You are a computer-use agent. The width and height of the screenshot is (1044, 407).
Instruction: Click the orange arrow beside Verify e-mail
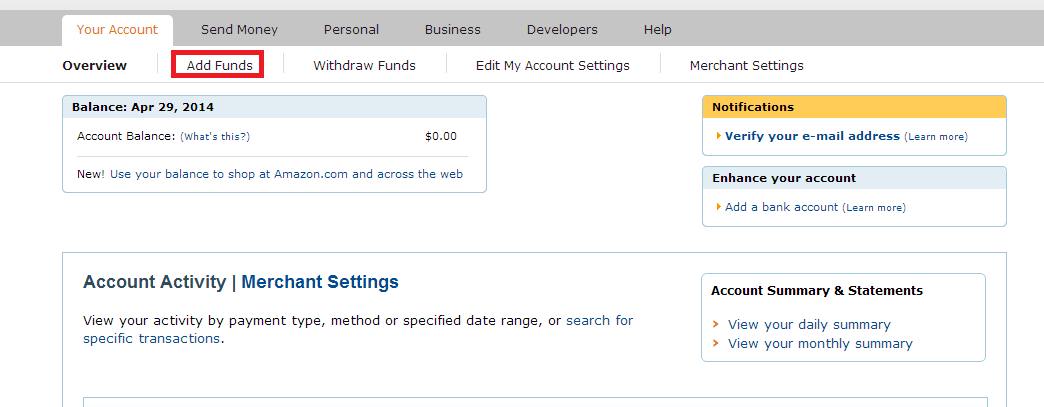(x=719, y=136)
